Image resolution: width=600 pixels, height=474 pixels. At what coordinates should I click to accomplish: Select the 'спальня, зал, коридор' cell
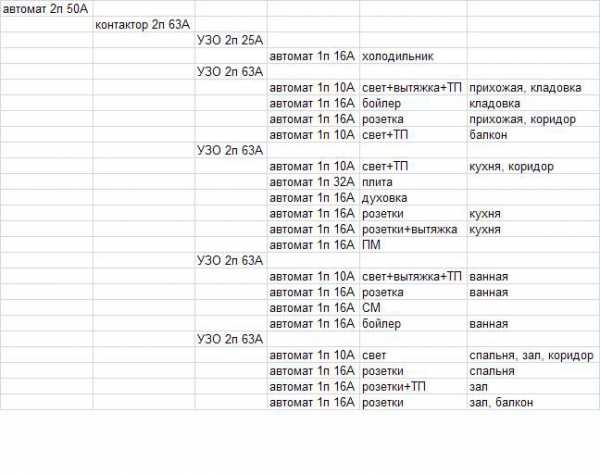click(x=531, y=355)
